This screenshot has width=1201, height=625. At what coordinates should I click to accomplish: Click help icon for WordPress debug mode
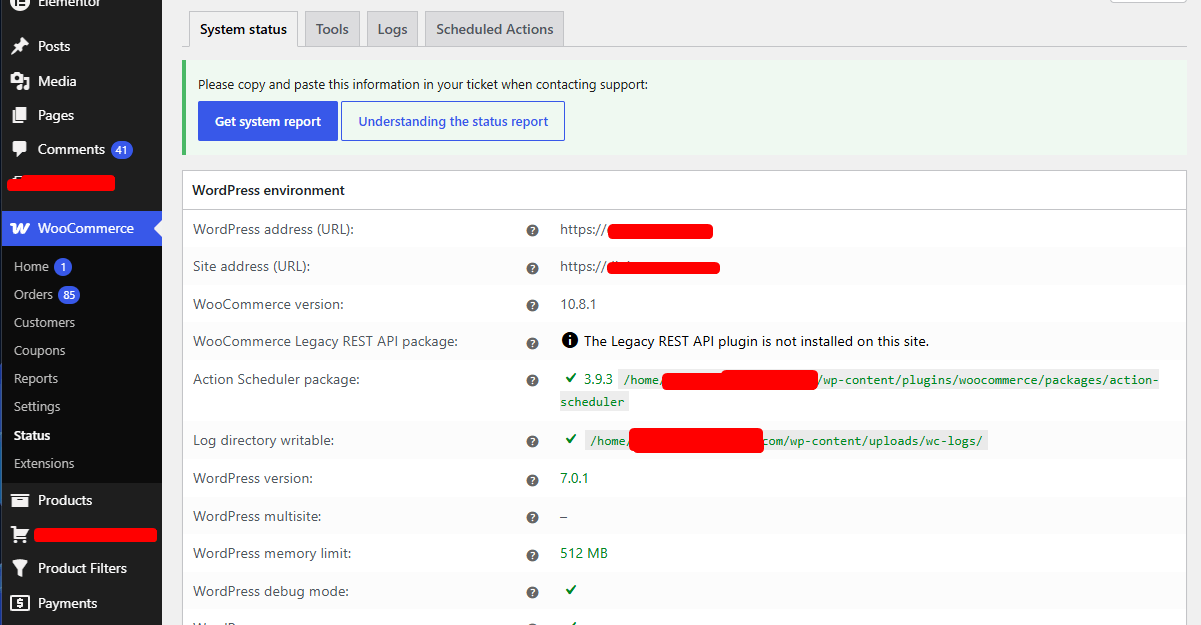(532, 592)
